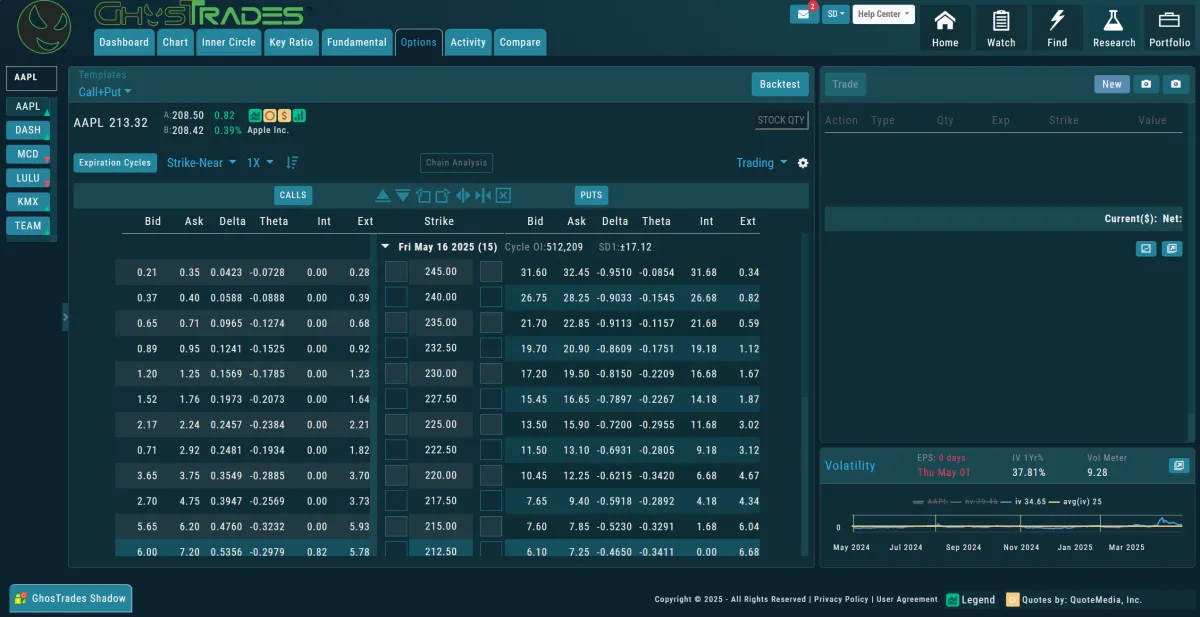1200x617 pixels.
Task: Open the Privacy Policy link
Action: coord(841,599)
